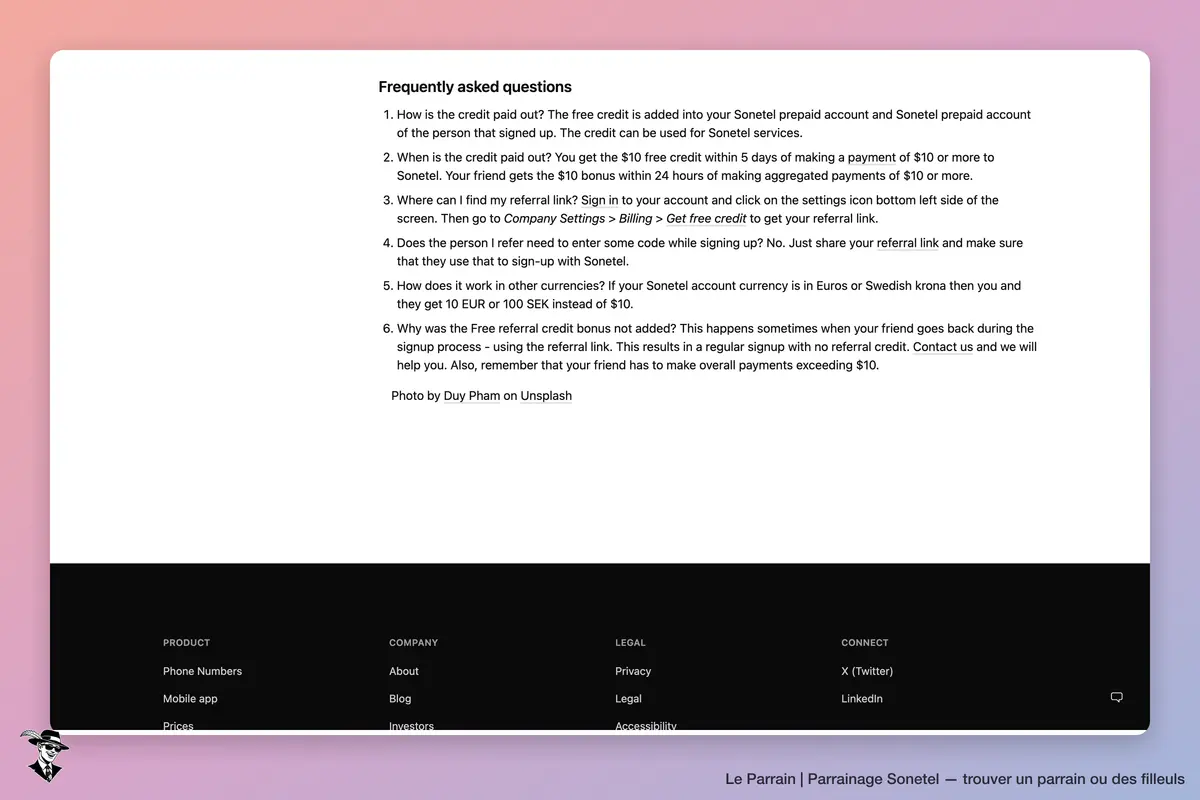The width and height of the screenshot is (1200, 800).
Task: Follow the "referral link" hyperlink
Action: point(908,243)
